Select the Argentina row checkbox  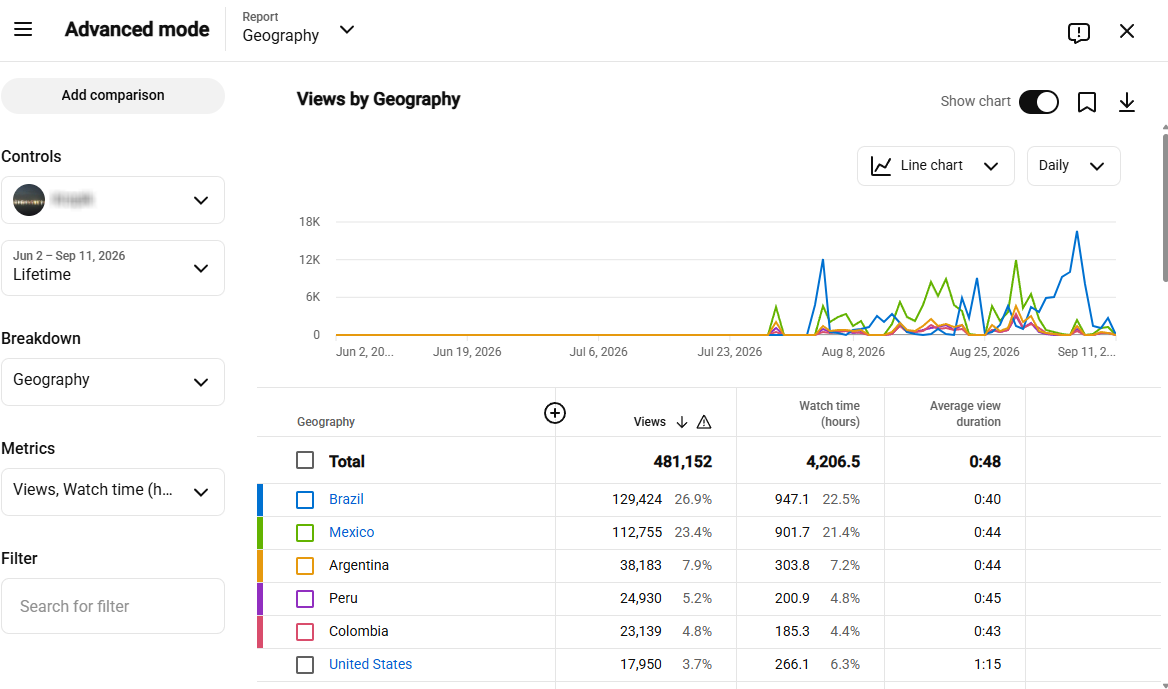coord(305,565)
